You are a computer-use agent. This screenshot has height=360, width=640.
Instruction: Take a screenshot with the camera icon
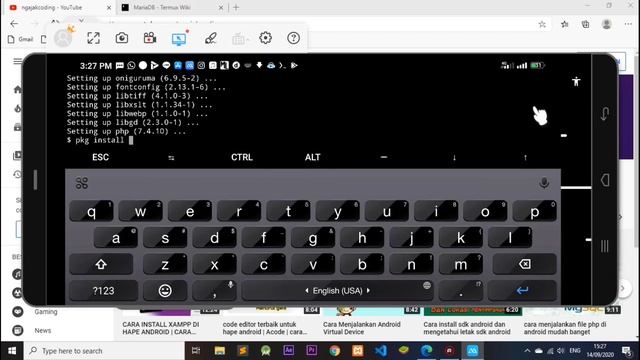pos(122,38)
